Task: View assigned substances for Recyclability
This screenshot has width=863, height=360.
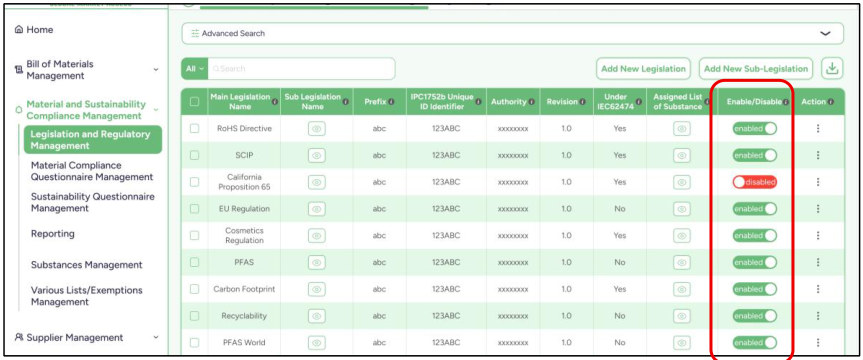Action: [x=681, y=316]
